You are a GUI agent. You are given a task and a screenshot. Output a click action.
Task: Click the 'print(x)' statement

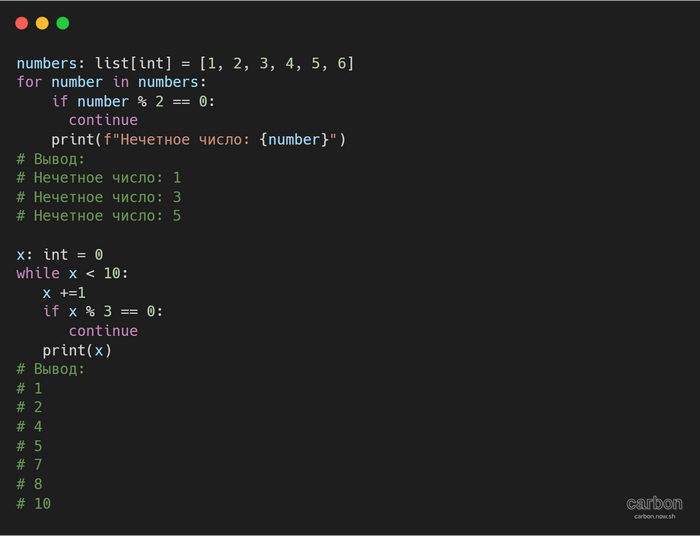pos(77,350)
